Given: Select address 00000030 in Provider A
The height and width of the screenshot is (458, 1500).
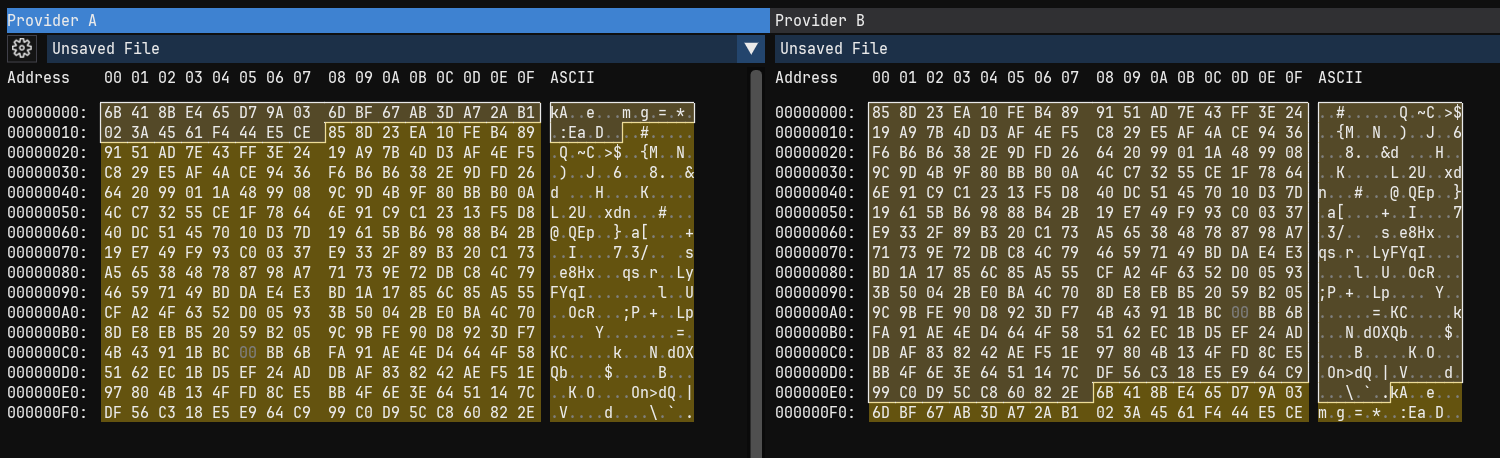Looking at the screenshot, I should [47, 172].
